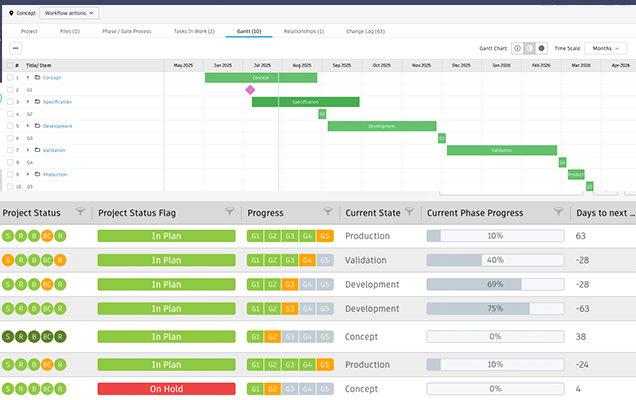Screen dimensions: 636x400
Task: Check the select-all checkbox in Gantt header
Action: pos(8,65)
